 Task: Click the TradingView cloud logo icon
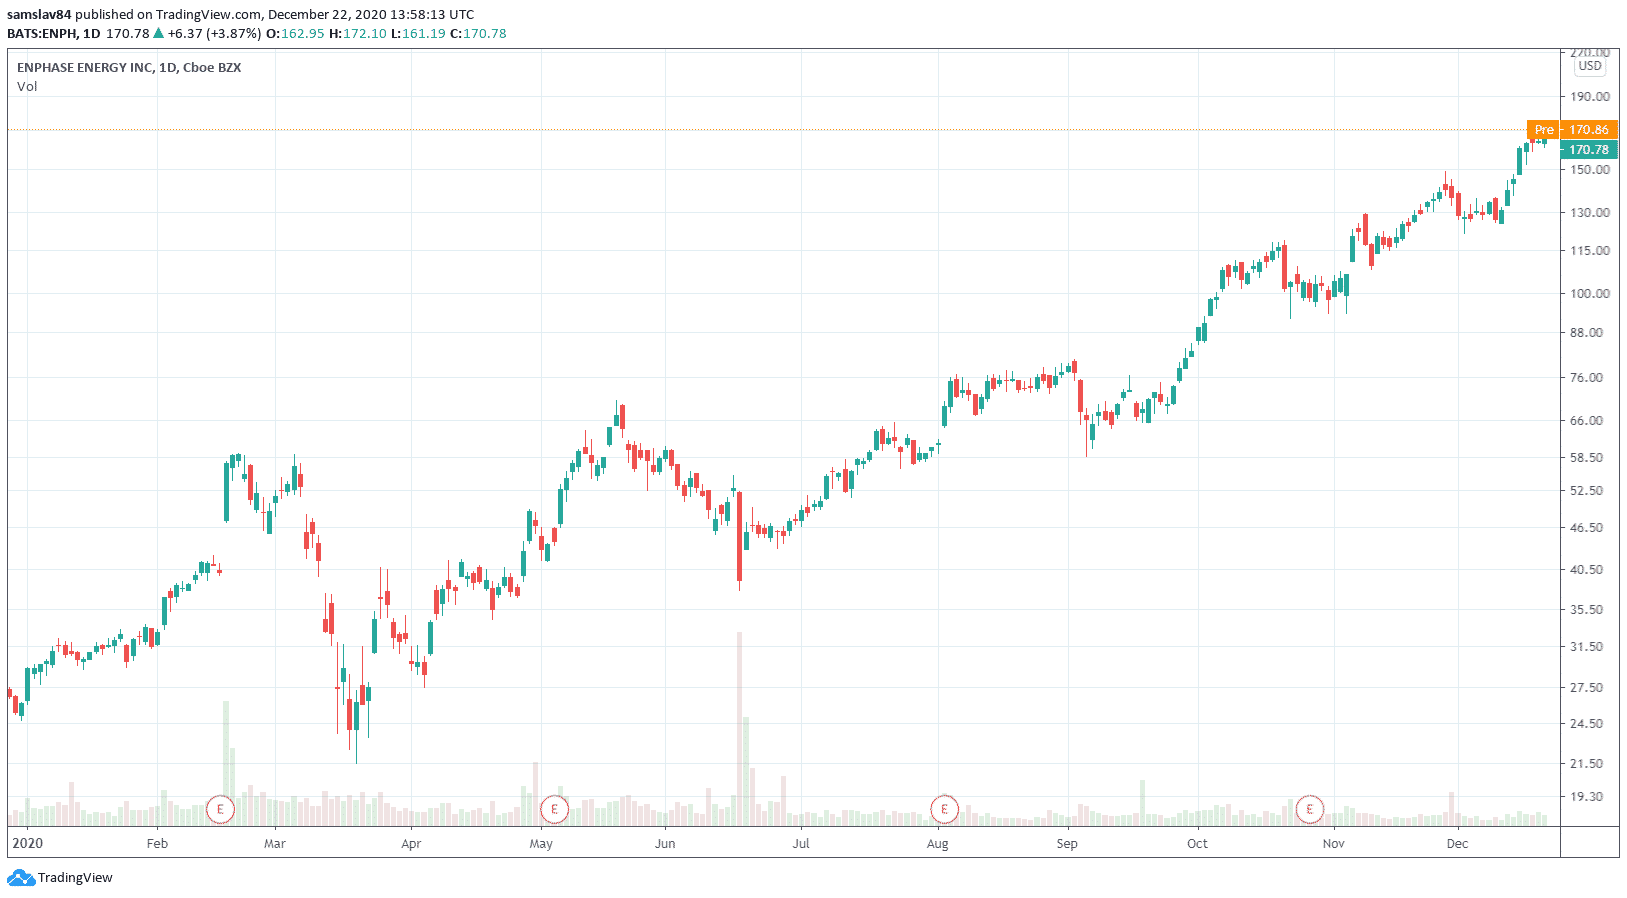coord(20,878)
